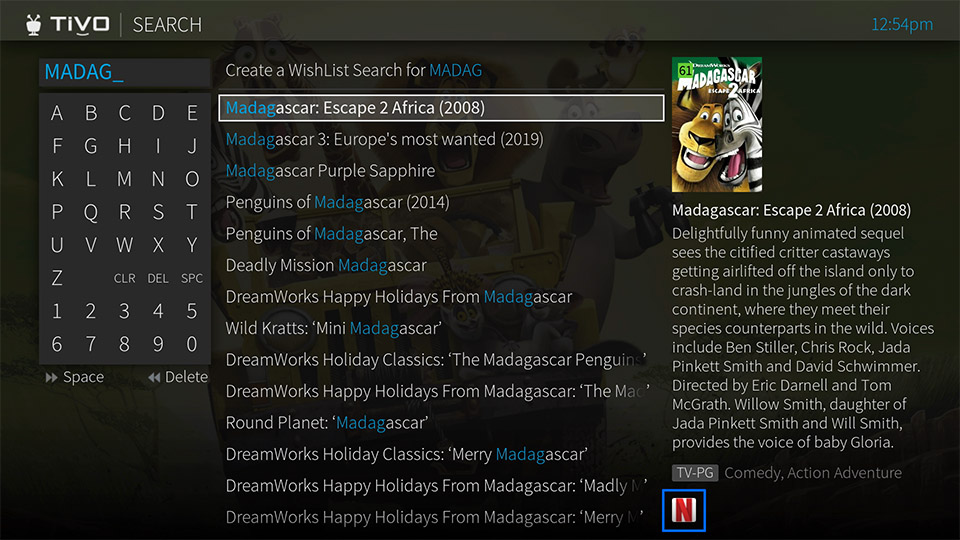Select letter A on the keypad
Image resolution: width=960 pixels, height=540 pixels.
tap(57, 113)
